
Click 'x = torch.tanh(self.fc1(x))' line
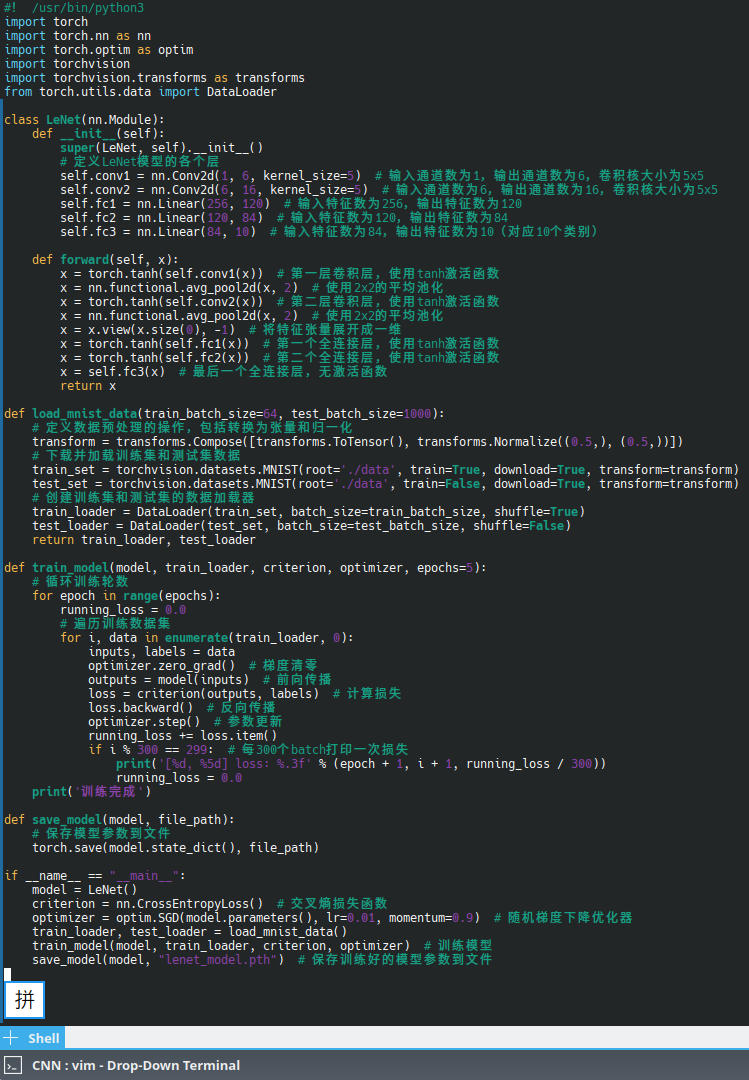pyautogui.click(x=280, y=344)
